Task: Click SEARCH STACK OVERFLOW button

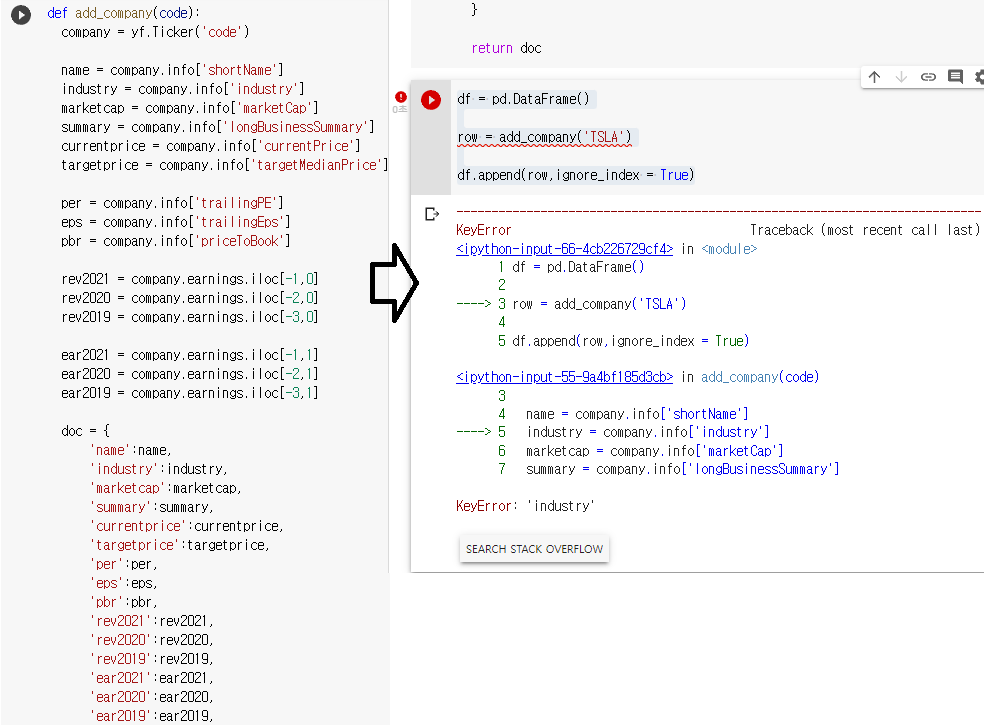Action: (534, 549)
